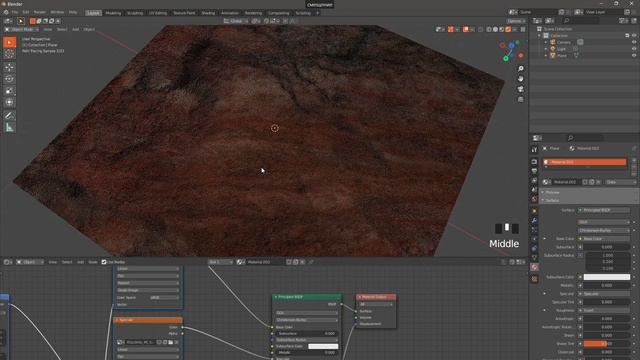Expand the Camera item in outliner
640x360 pixels.
pyautogui.click(x=546, y=42)
